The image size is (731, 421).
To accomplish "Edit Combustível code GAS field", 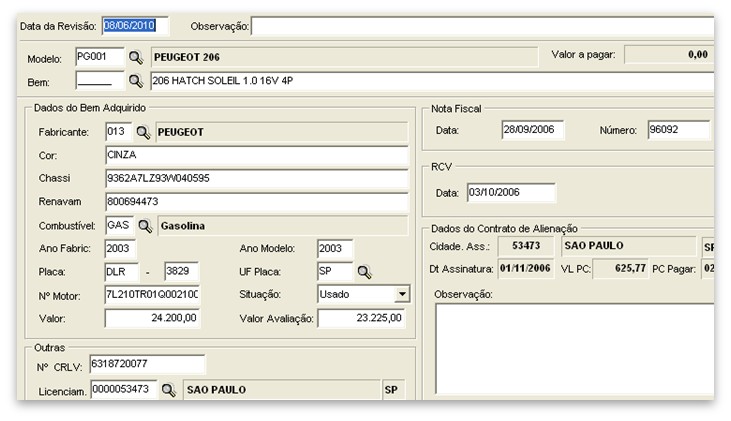I will (x=119, y=226).
